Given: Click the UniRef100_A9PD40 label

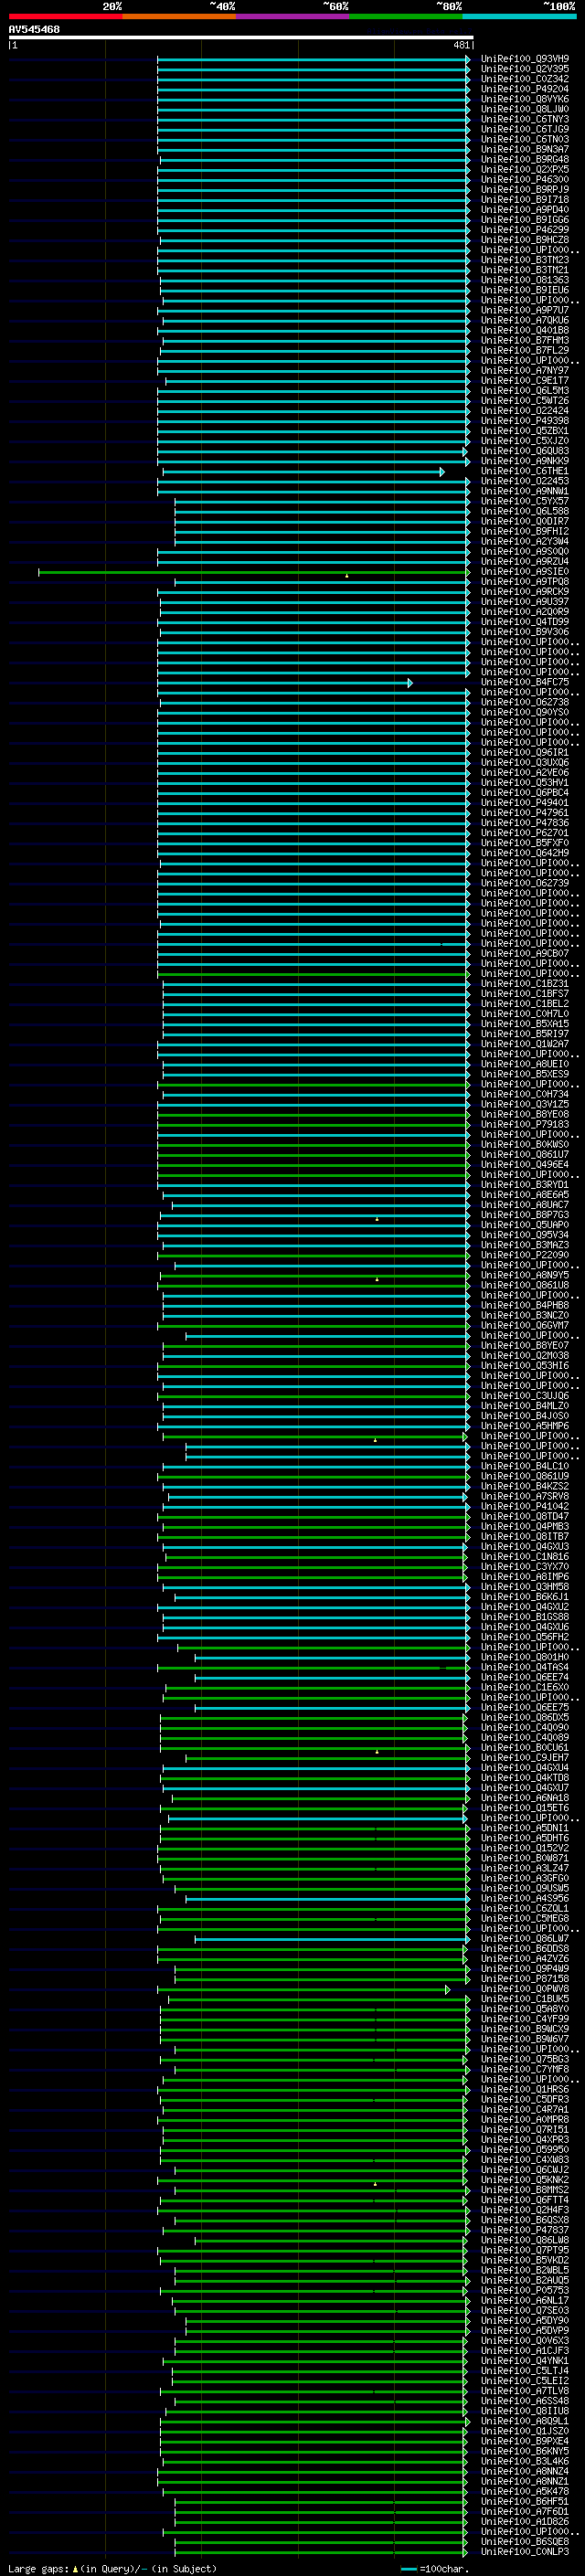Looking at the screenshot, I should (525, 209).
